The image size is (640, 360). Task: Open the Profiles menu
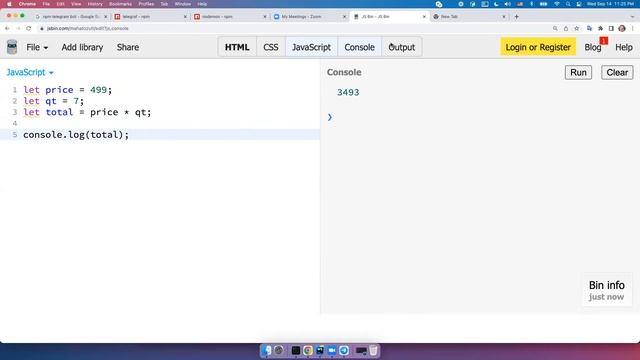pyautogui.click(x=146, y=4)
